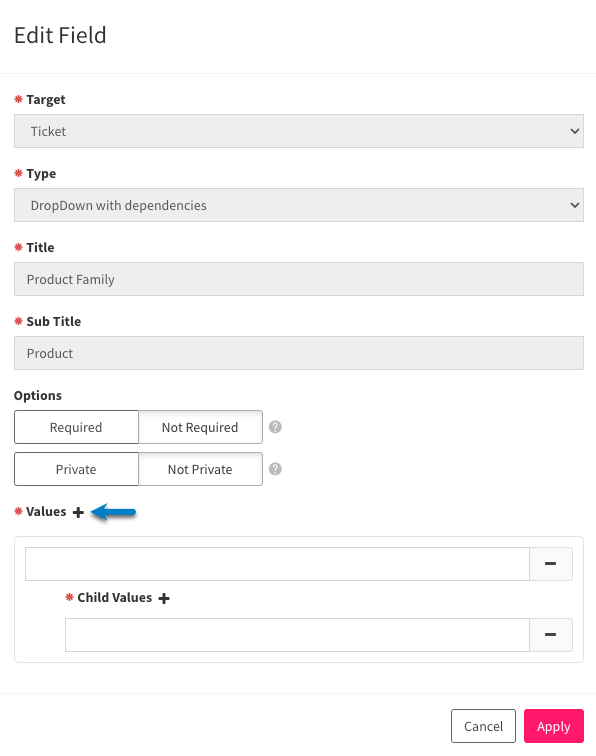596x756 pixels.
Task: Click the Sub Title label
Action: coord(54,322)
